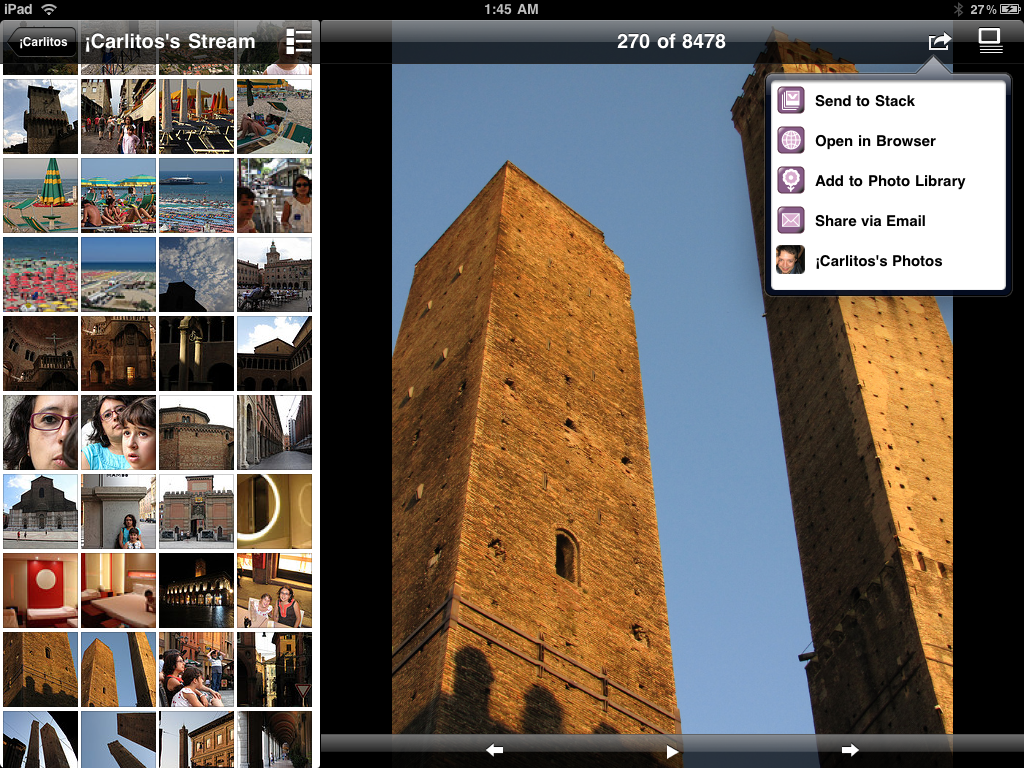Open the church interior with crucifix thumbnail
This screenshot has height=768, width=1024.
click(x=40, y=353)
